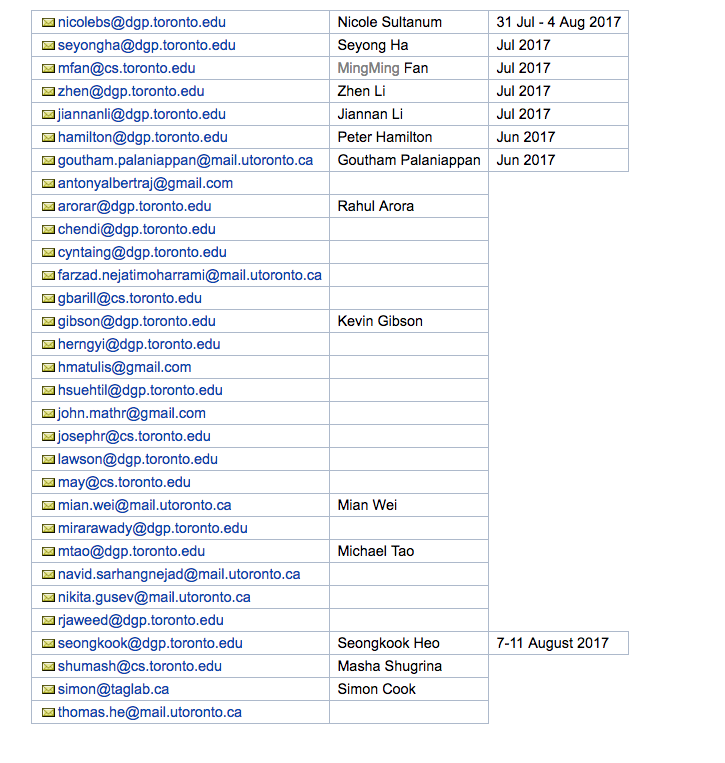Click envelope icon next to gibson@dgp.toronto.edu
This screenshot has width=725, height=763.
pyautogui.click(x=48, y=322)
